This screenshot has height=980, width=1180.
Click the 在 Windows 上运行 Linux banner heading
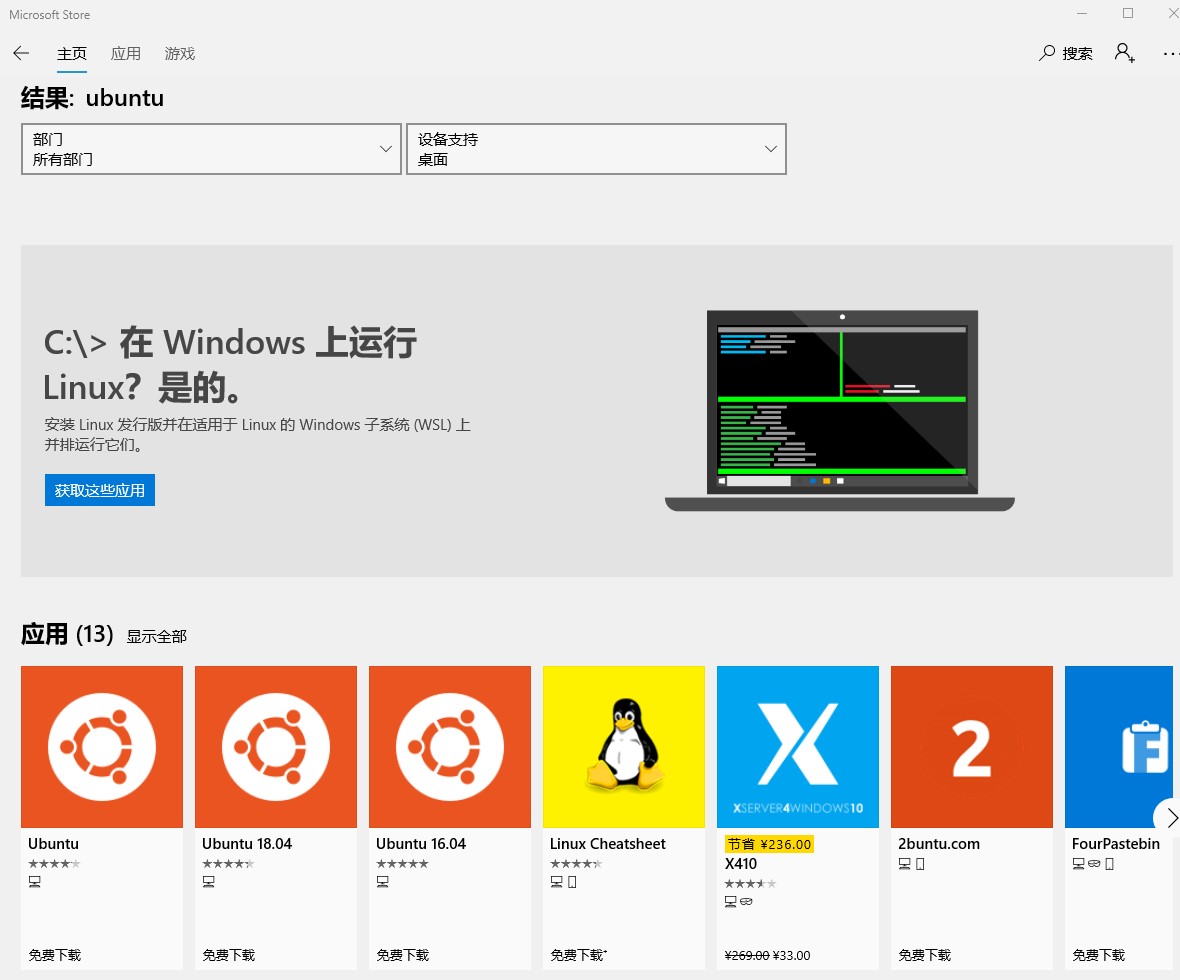coord(230,364)
